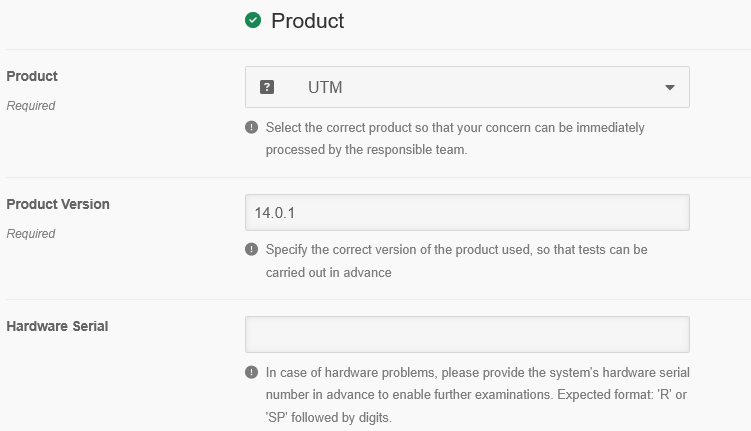The height and width of the screenshot is (431, 751).
Task: Click the question mark icon in the product selector
Action: click(267, 87)
